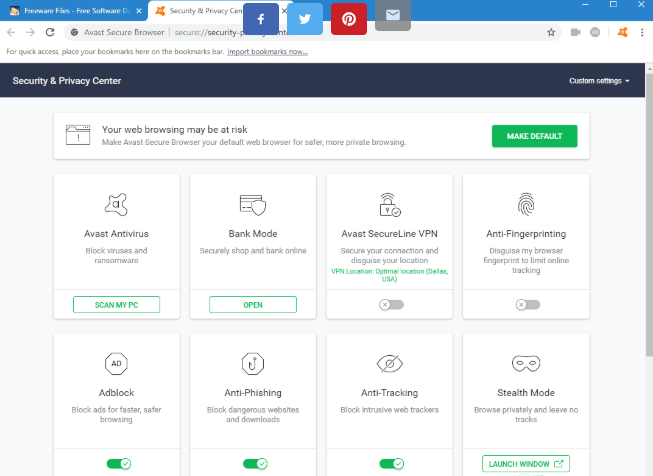Screen dimensions: 653x476
Task: Click 'Block viruses and ransomware' description
Action: tap(116, 255)
